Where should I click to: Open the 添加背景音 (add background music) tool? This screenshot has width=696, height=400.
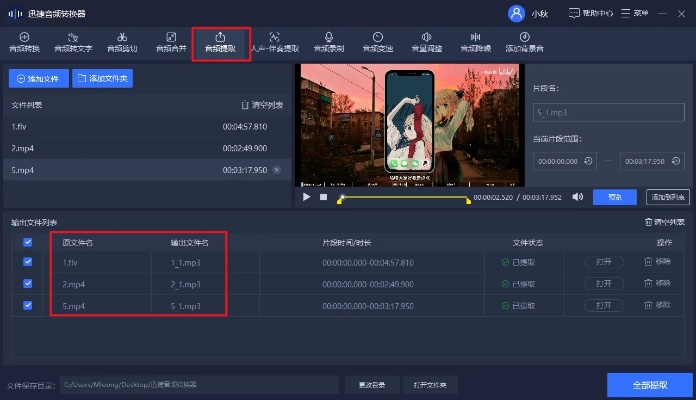(x=524, y=41)
